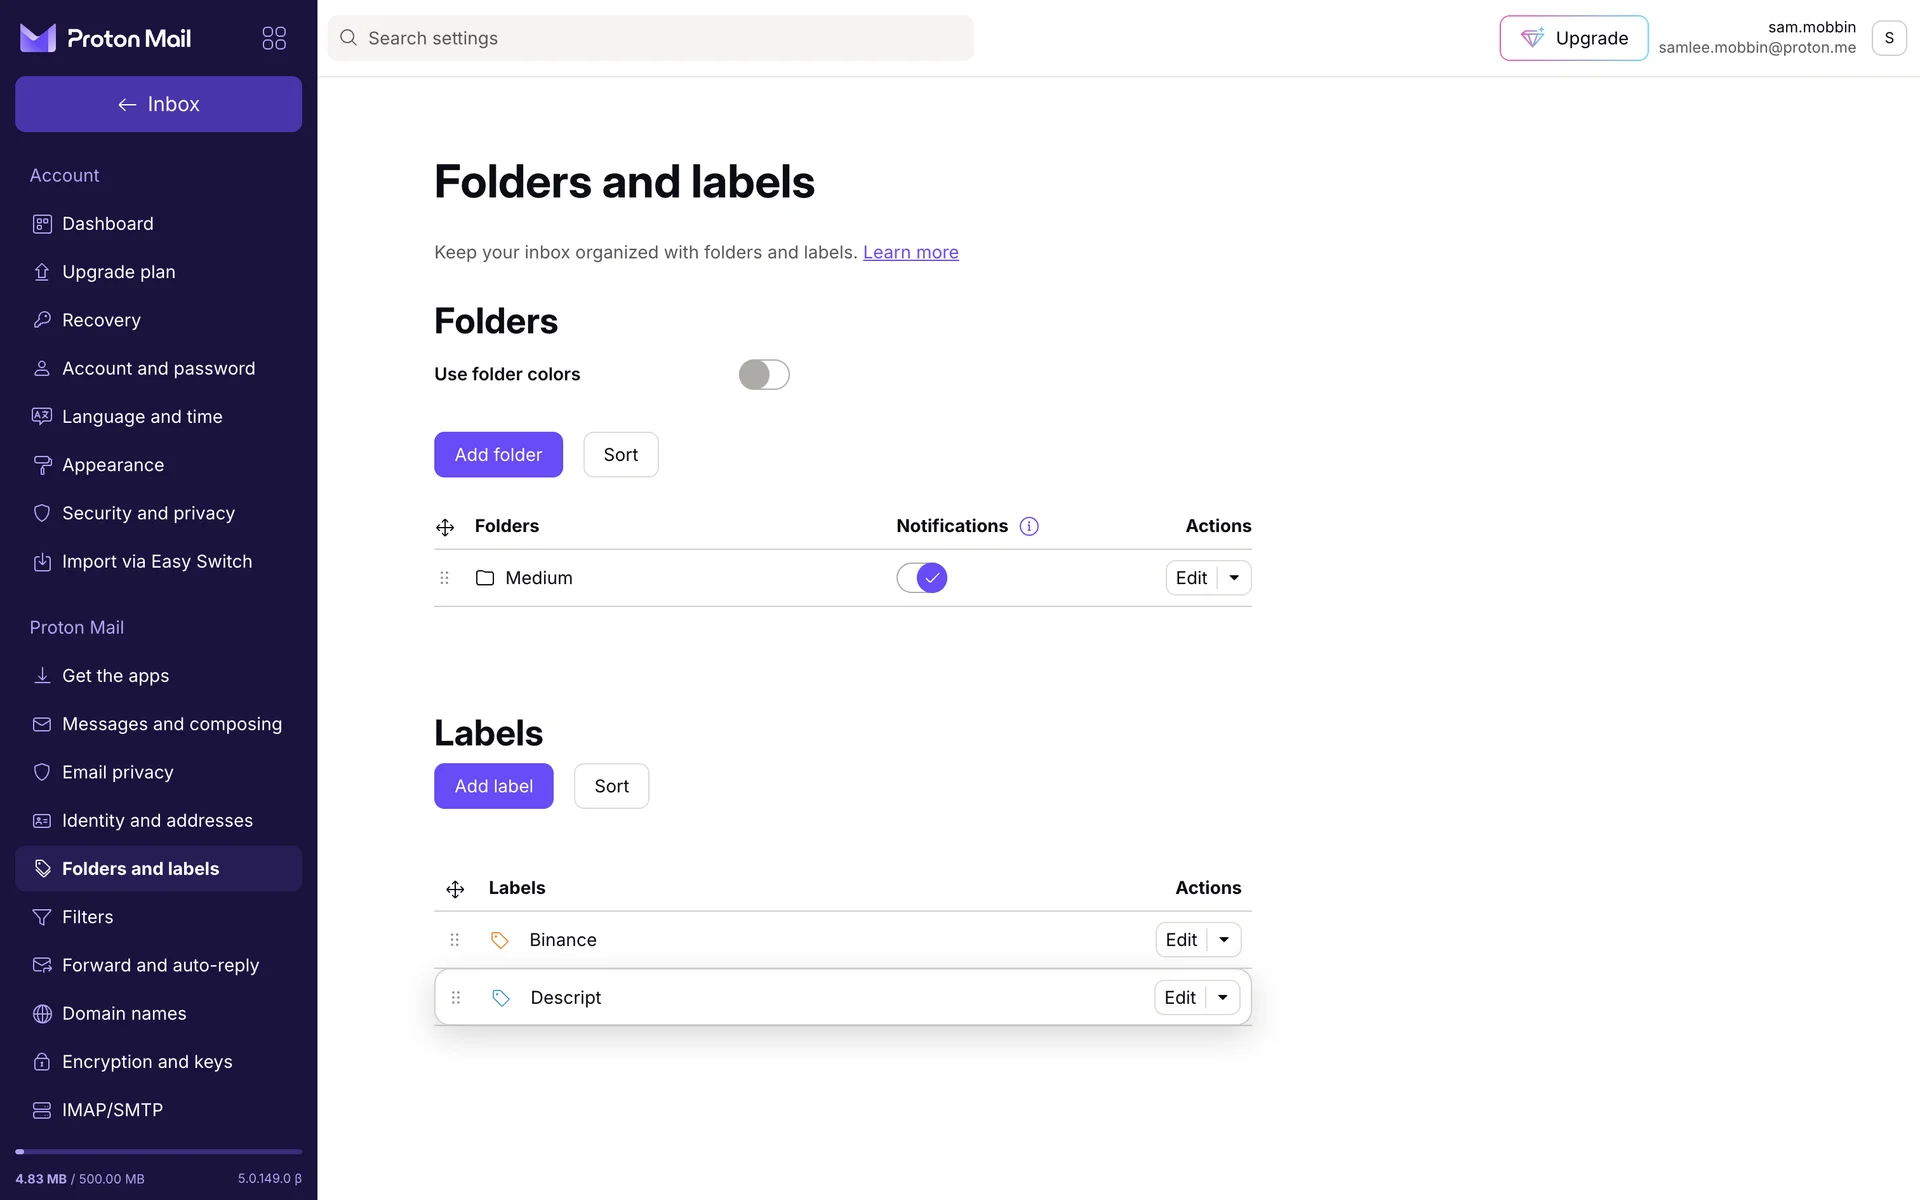1920x1200 pixels.
Task: Enable the Use folder colors toggle
Action: [764, 375]
